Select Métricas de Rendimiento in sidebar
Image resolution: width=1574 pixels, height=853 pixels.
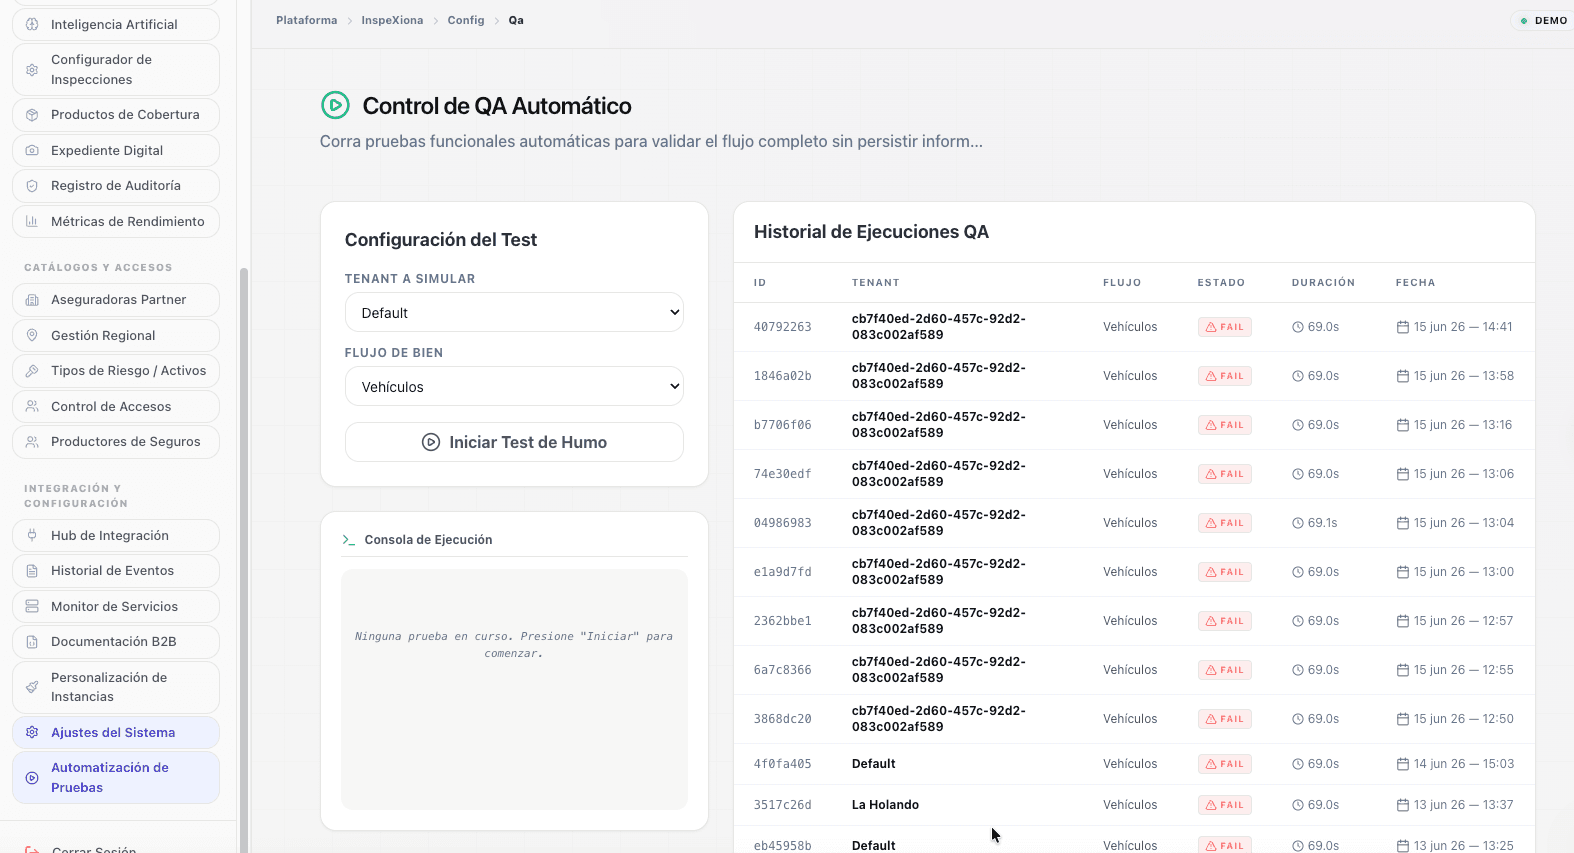tap(116, 222)
